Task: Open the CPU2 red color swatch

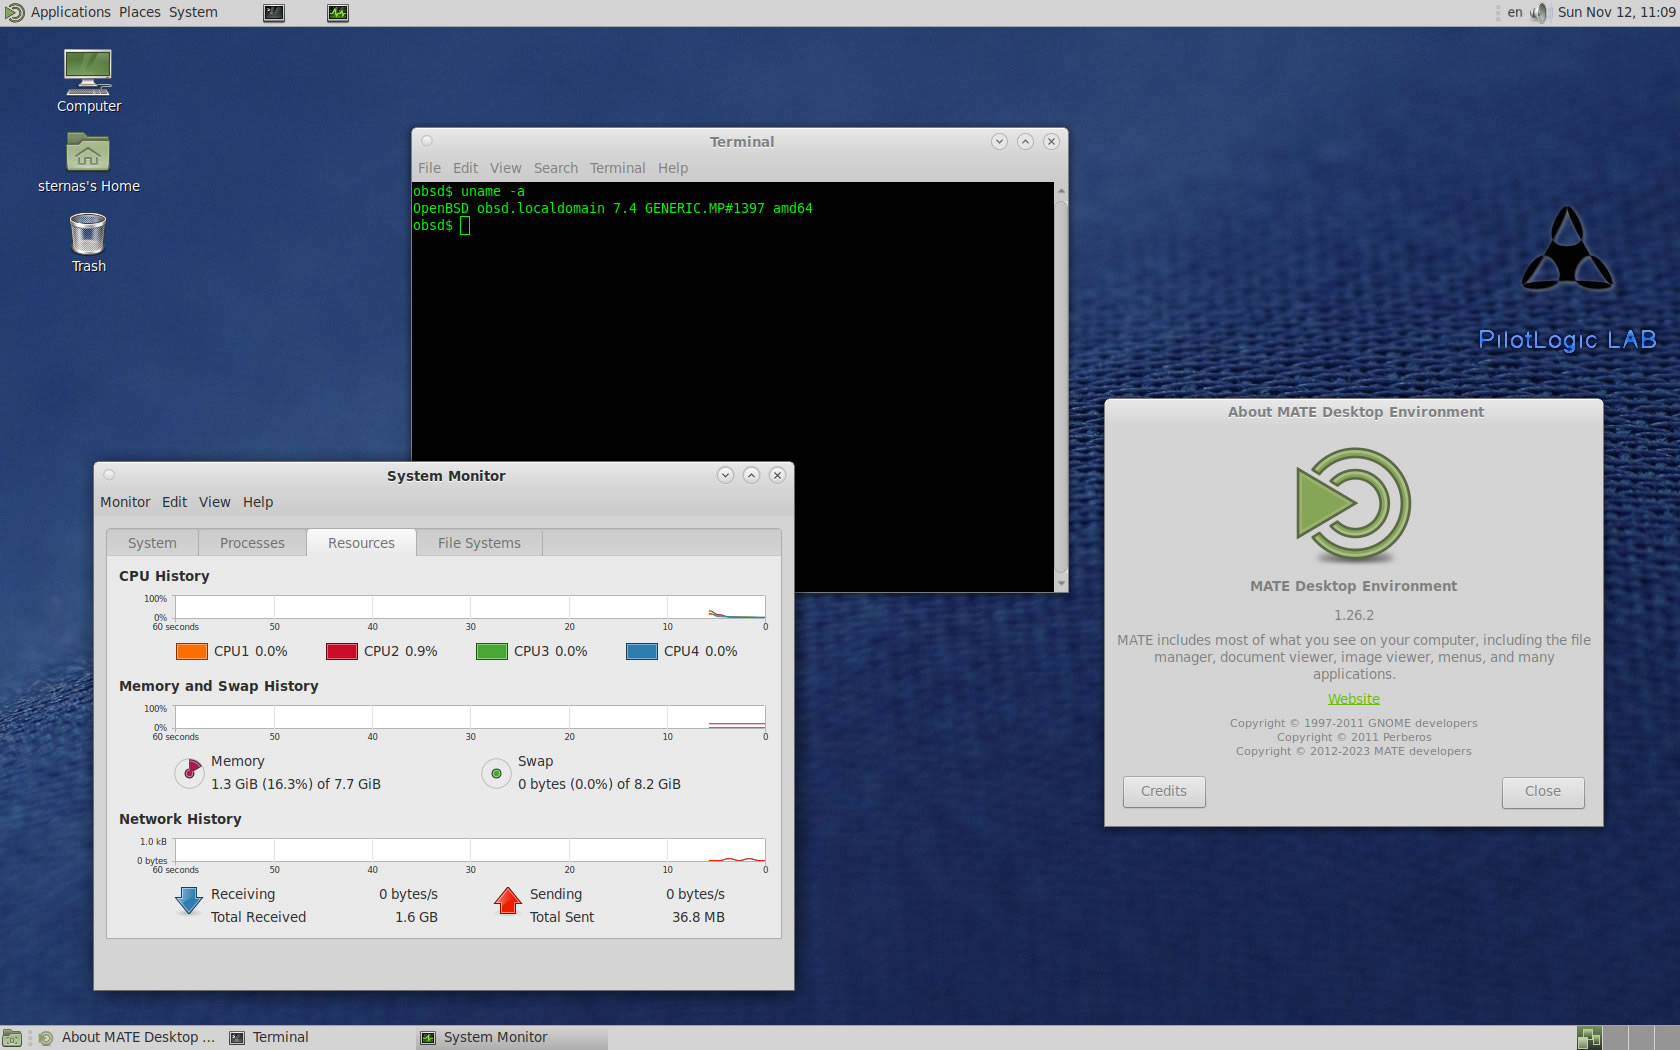Action: coord(342,651)
